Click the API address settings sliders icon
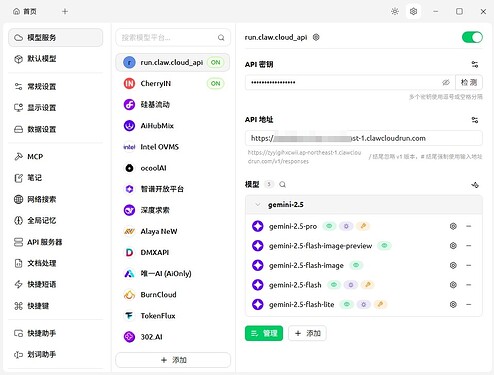Image resolution: width=494 pixels, height=375 pixels. [475, 120]
